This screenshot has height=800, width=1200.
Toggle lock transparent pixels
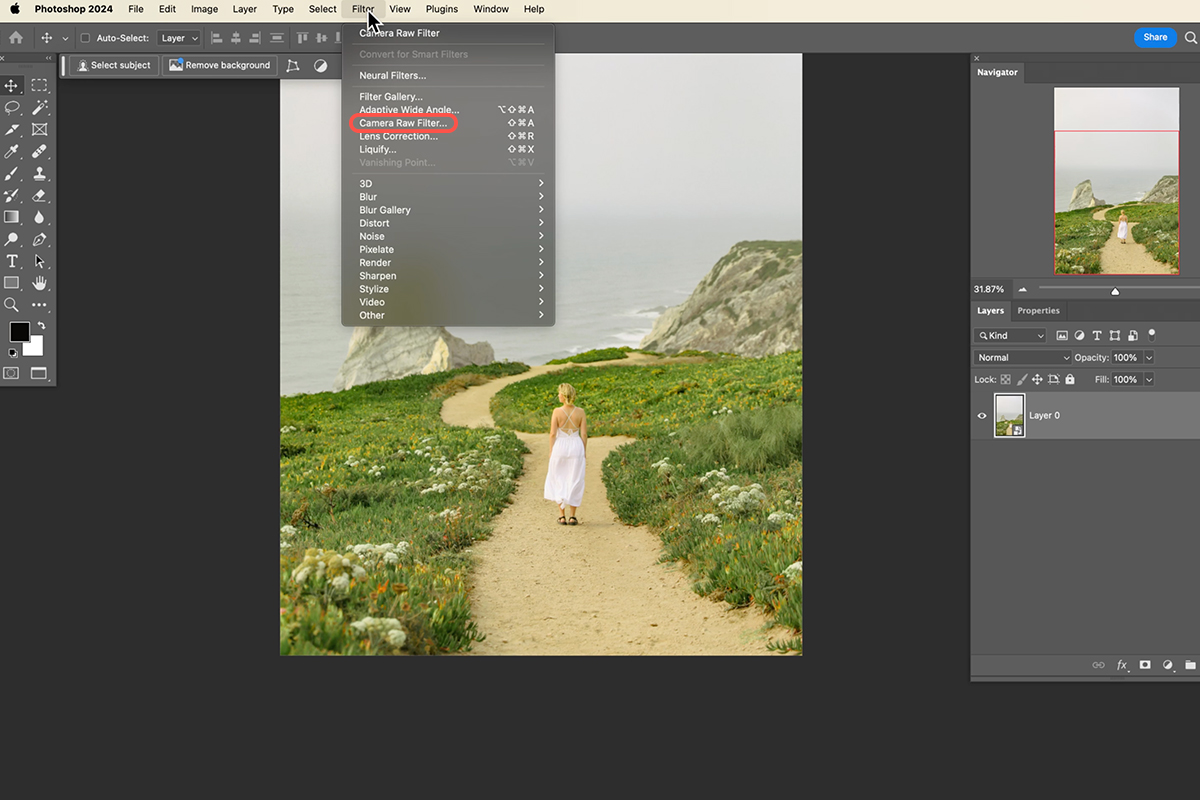pyautogui.click(x=1006, y=380)
